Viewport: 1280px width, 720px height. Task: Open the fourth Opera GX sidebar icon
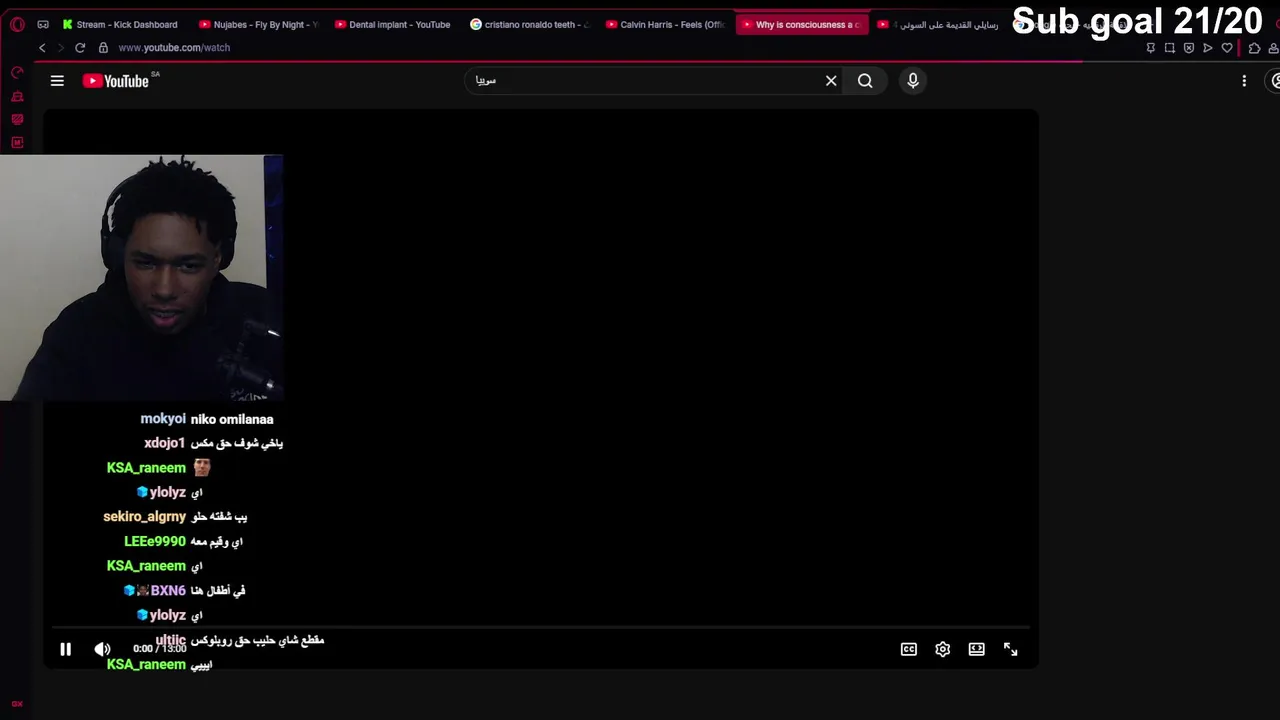17,142
